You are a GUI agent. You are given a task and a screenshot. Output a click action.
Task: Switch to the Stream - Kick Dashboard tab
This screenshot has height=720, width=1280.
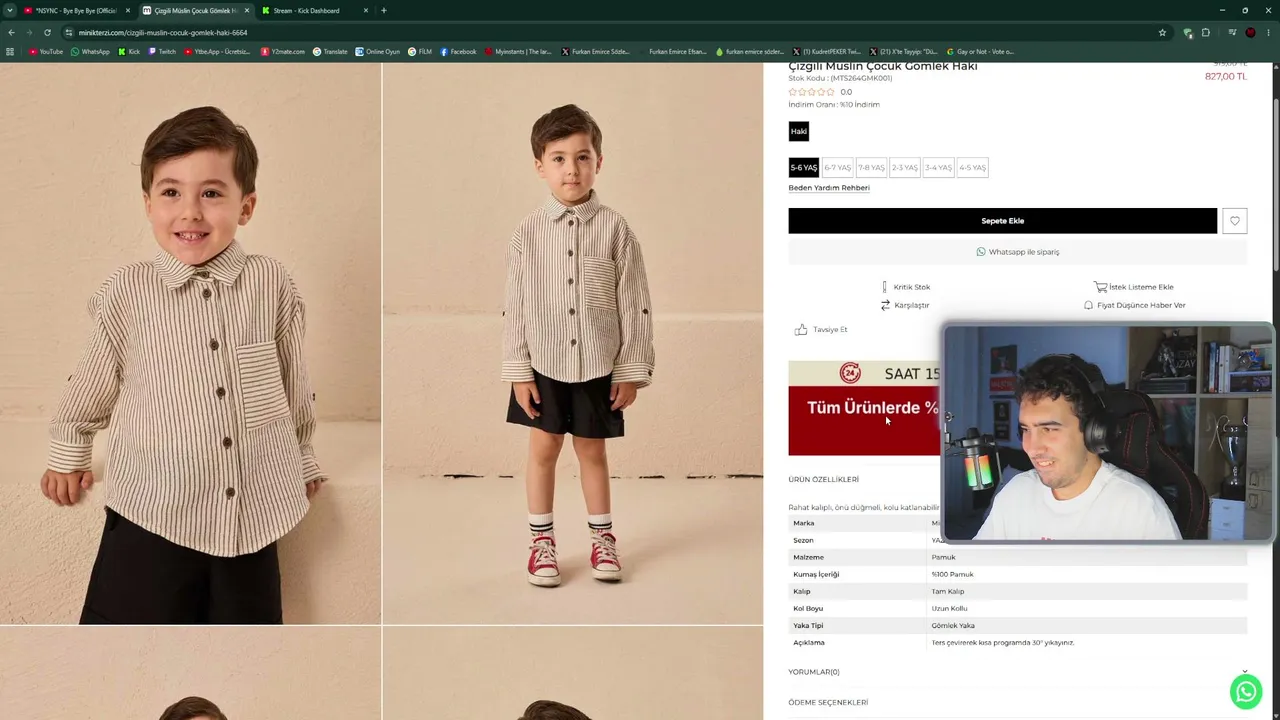(314, 10)
